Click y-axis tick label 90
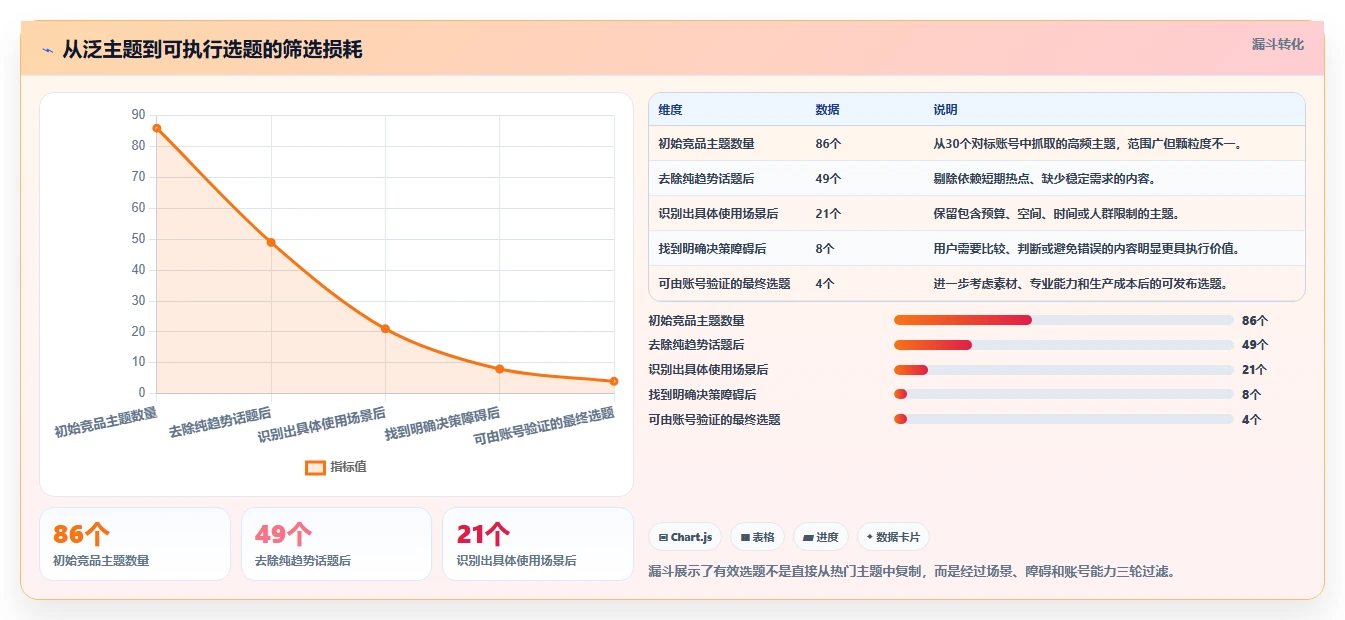The image size is (1345, 620). (138, 115)
